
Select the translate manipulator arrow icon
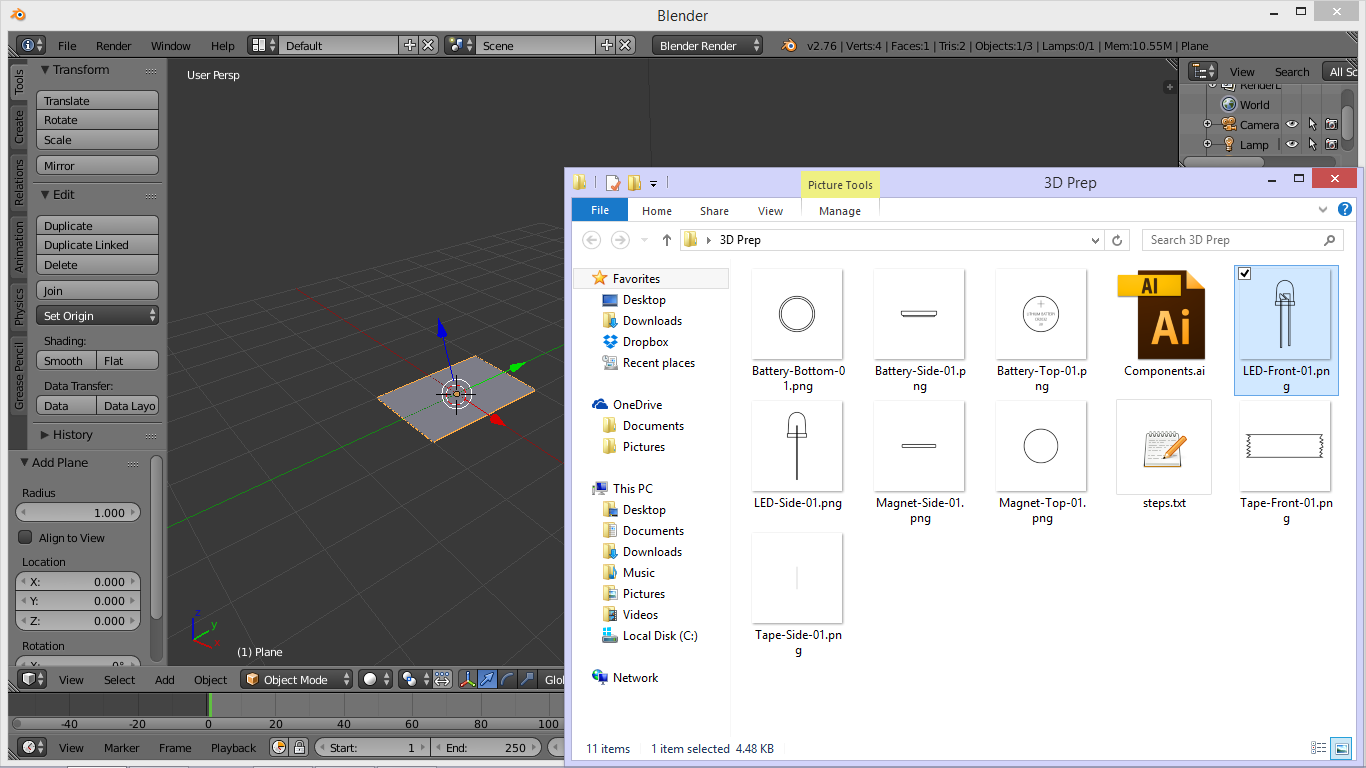pyautogui.click(x=487, y=679)
